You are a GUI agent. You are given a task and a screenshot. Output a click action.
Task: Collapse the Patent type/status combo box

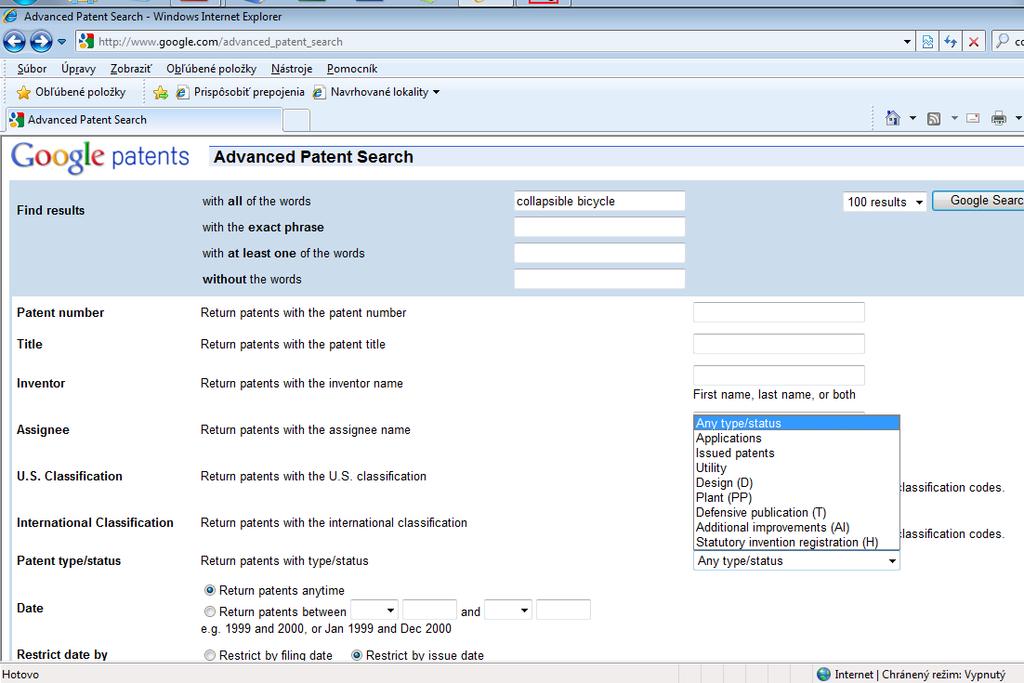796,561
